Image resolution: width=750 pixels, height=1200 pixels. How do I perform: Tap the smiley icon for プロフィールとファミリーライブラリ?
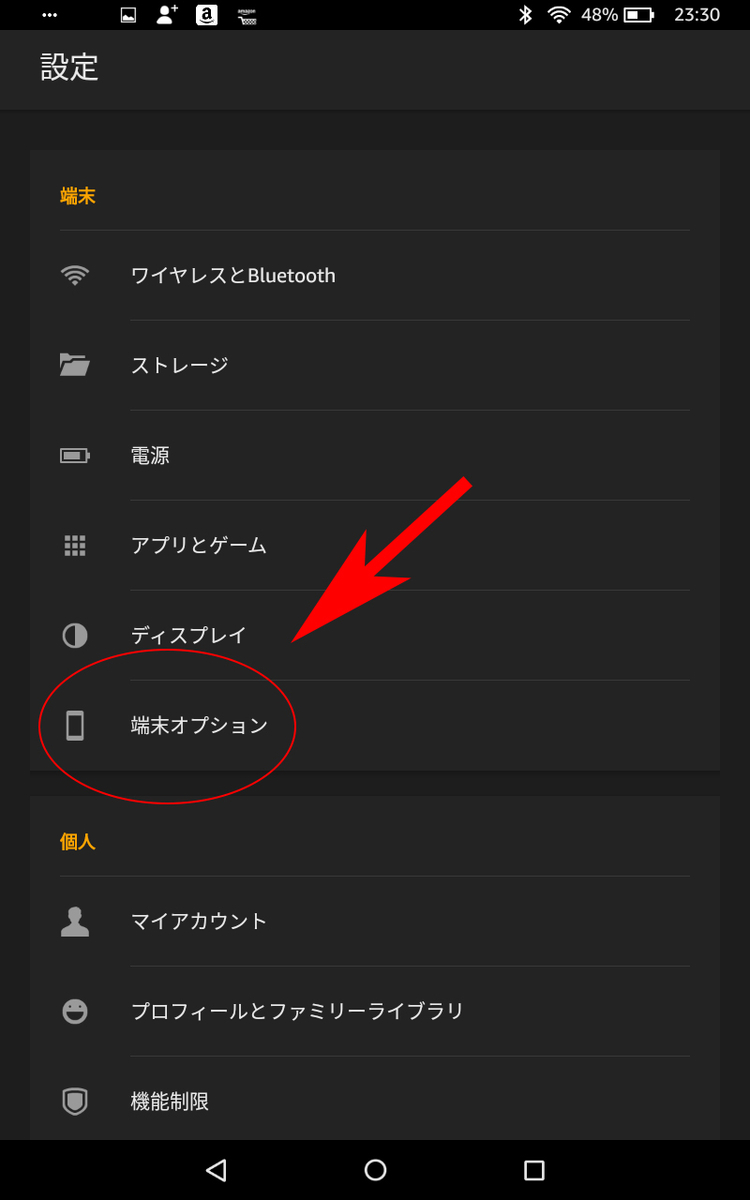click(74, 1011)
